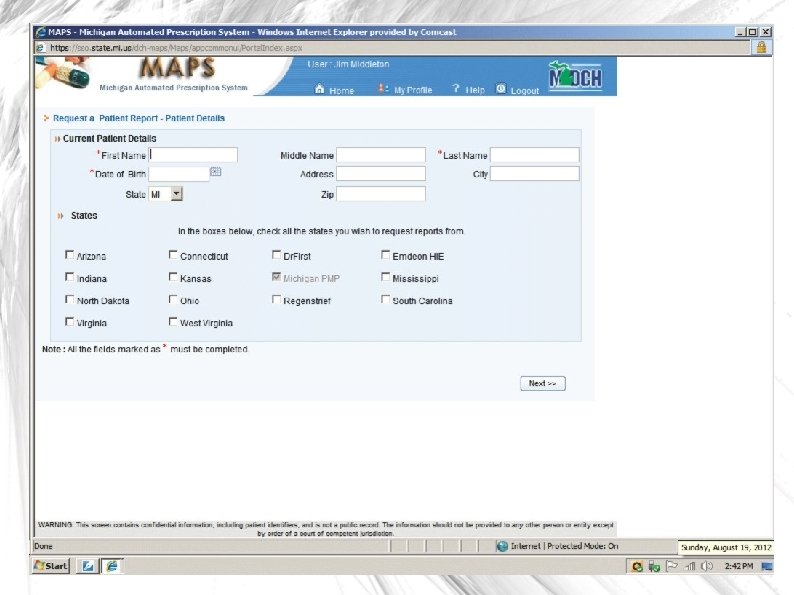Check the Arizona checkbox
This screenshot has height=595, width=794.
click(x=69, y=255)
